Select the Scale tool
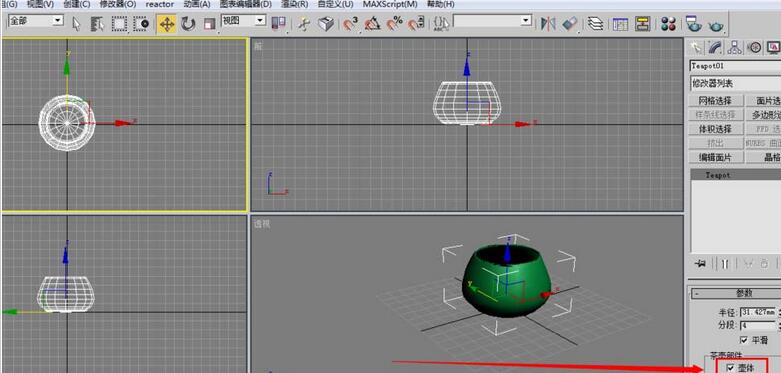Viewport: 781px width, 373px height. (x=209, y=23)
